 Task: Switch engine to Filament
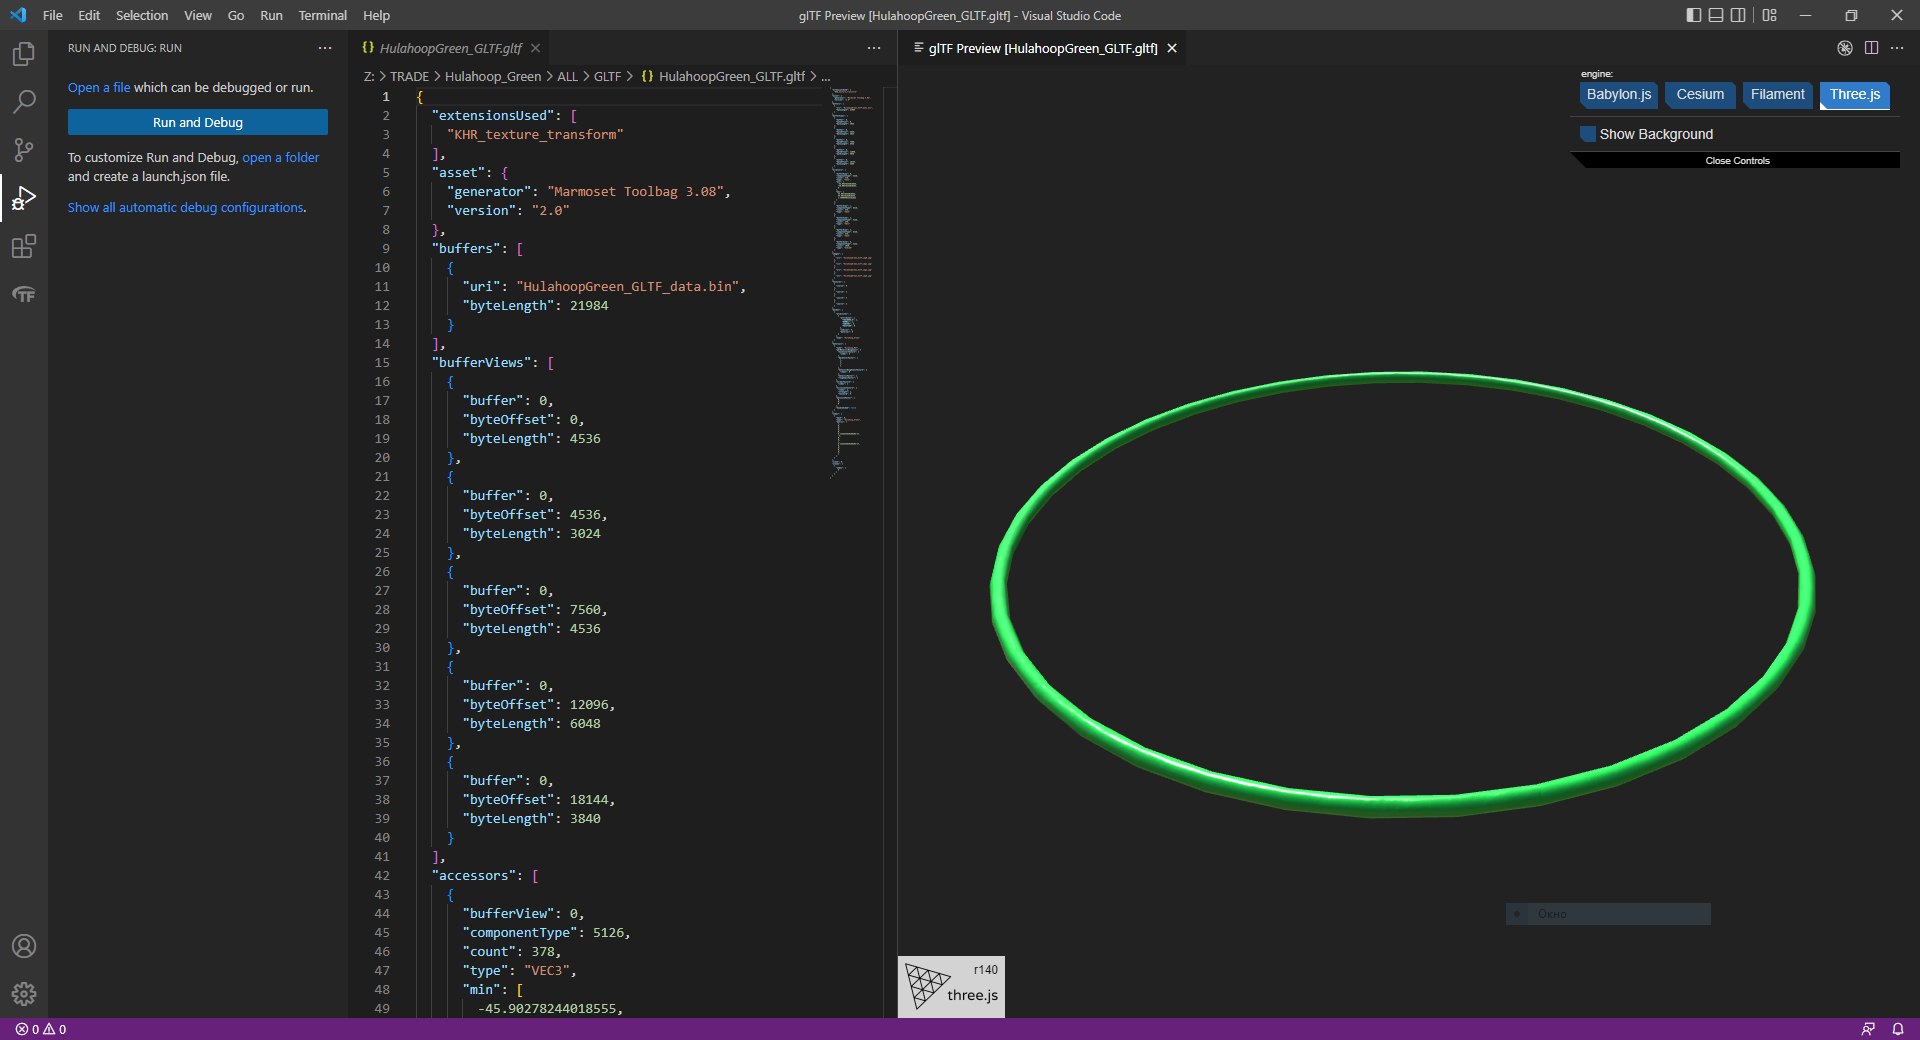[1777, 95]
